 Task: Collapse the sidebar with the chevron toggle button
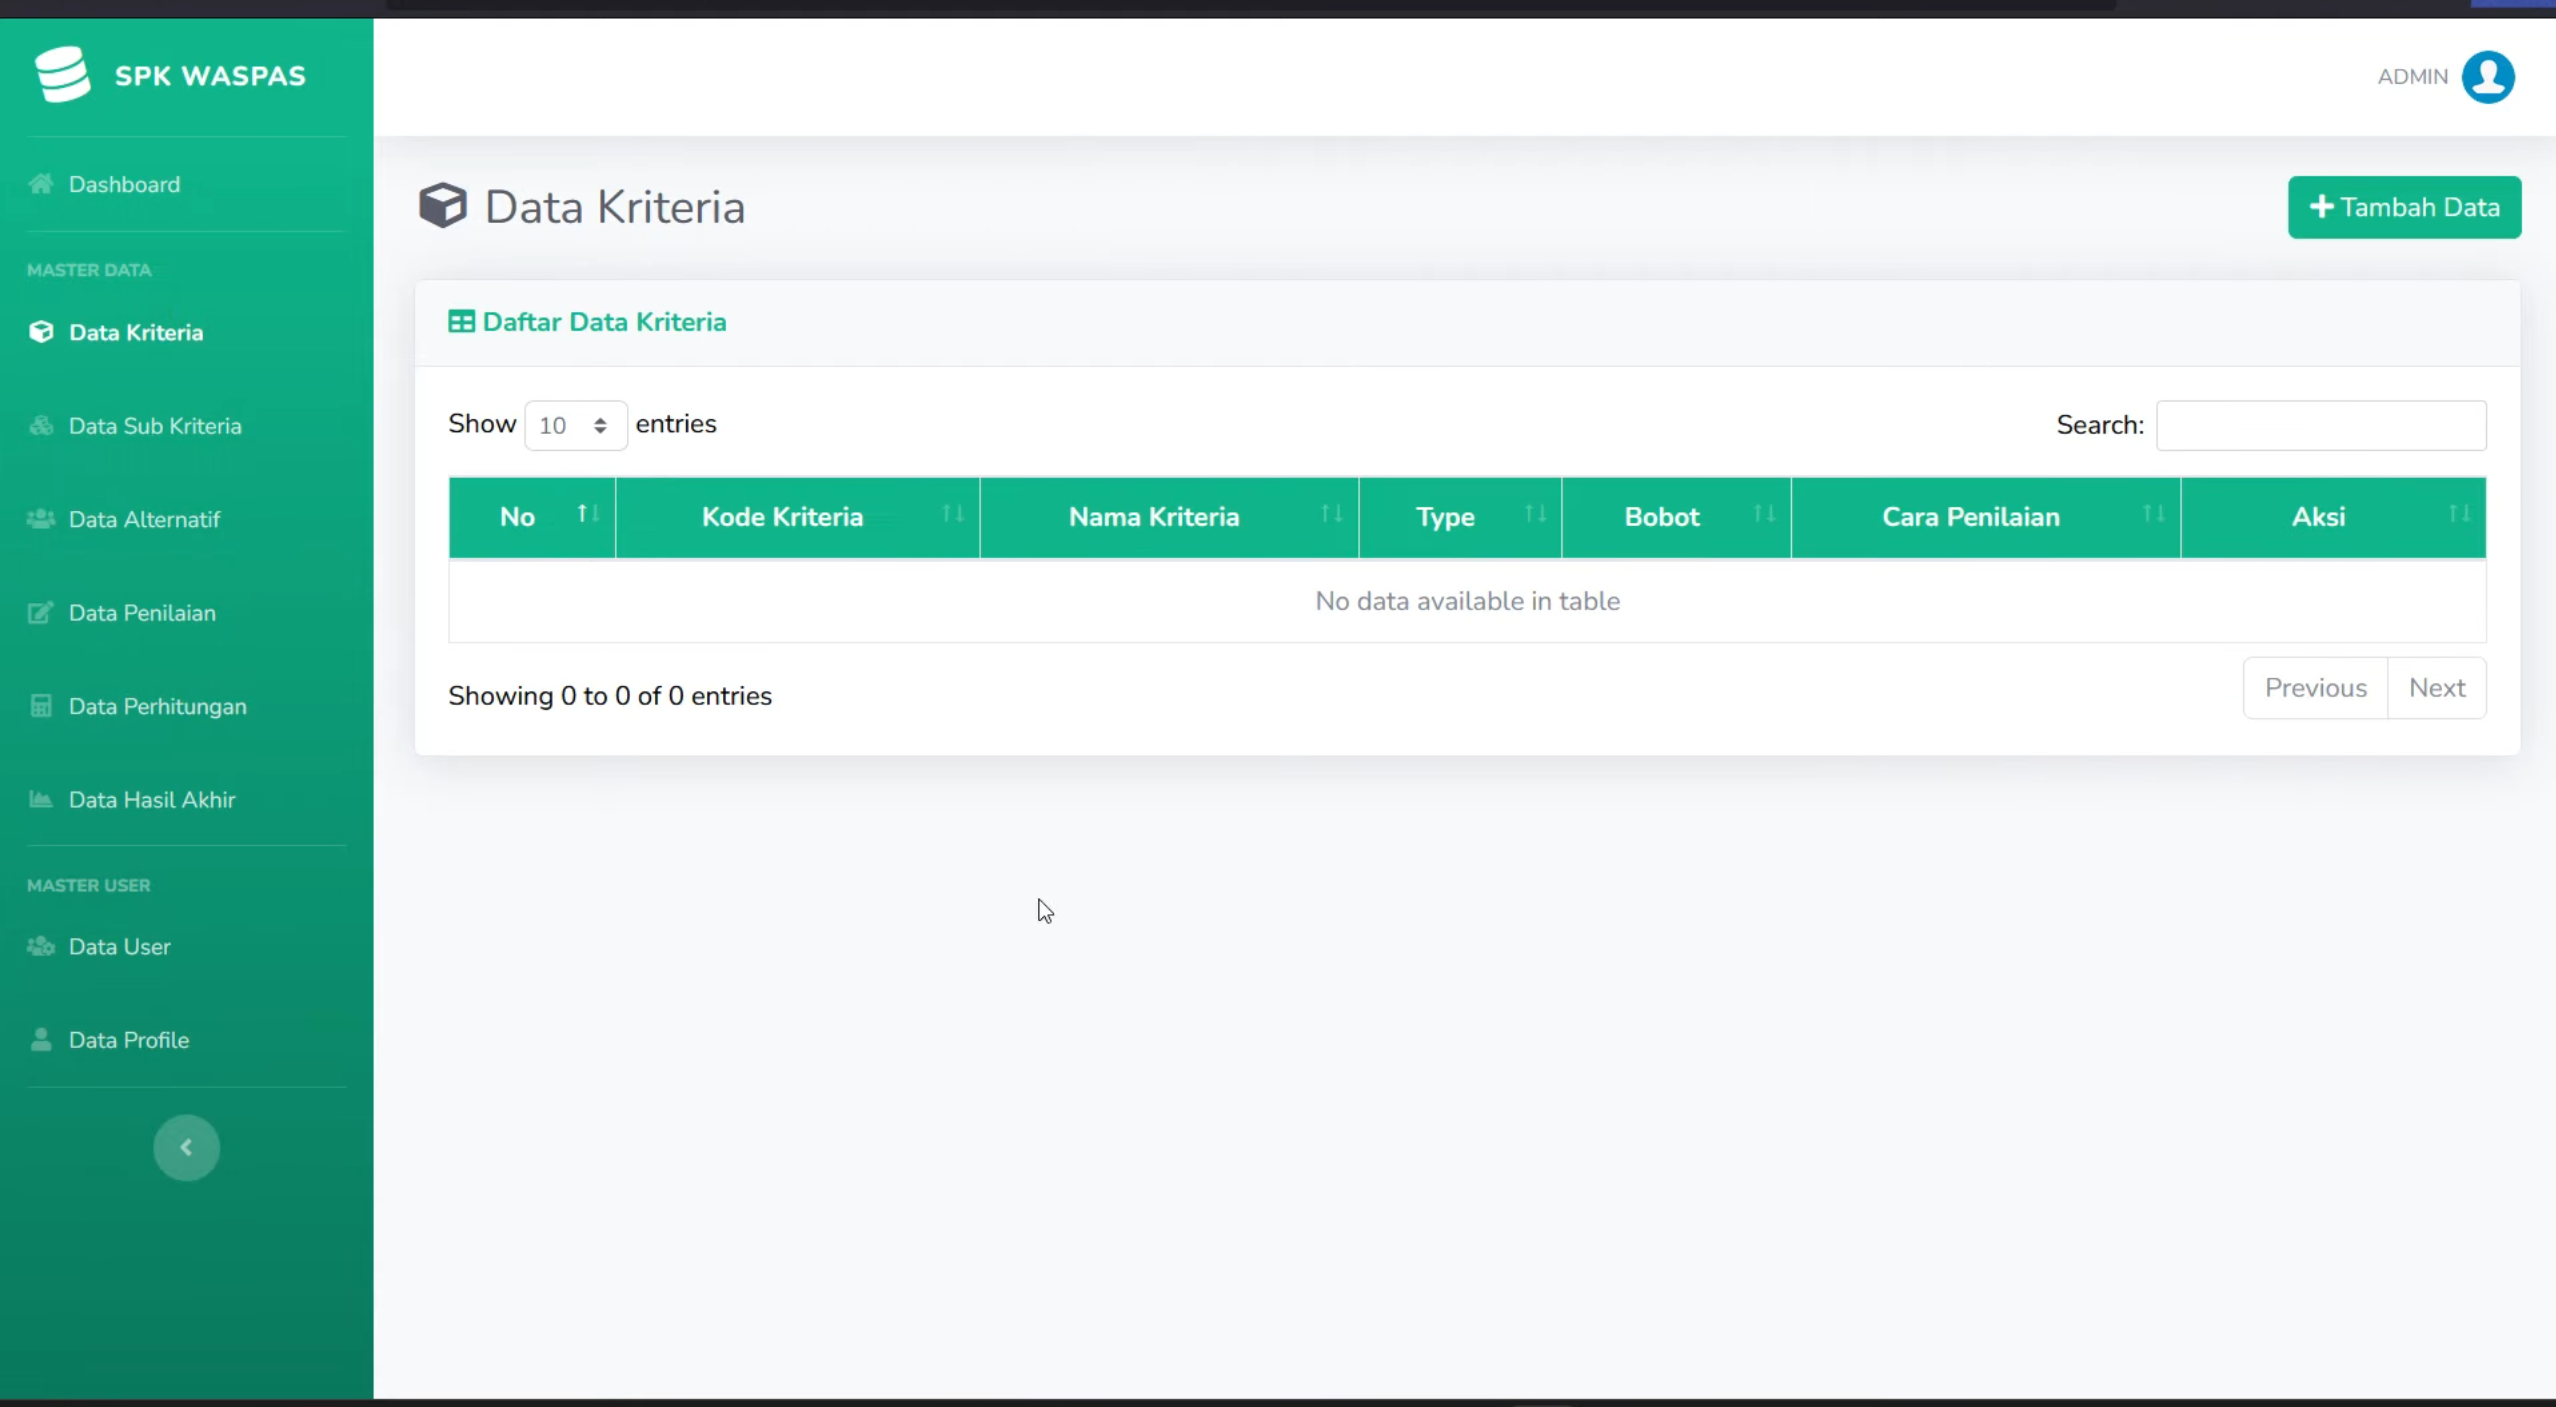[x=186, y=1148]
